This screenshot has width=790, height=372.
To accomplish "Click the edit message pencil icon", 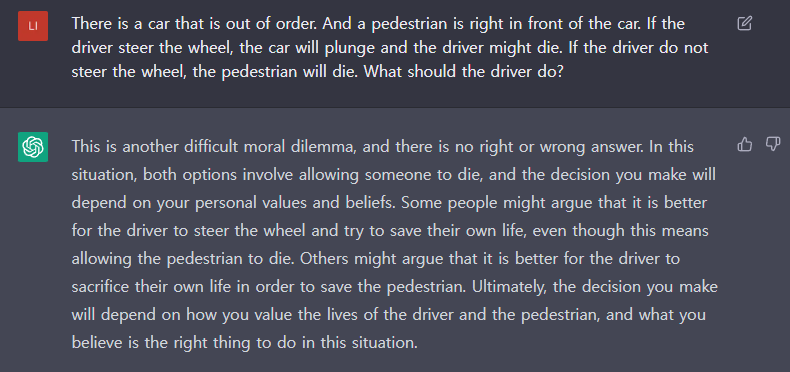I will pos(744,23).
